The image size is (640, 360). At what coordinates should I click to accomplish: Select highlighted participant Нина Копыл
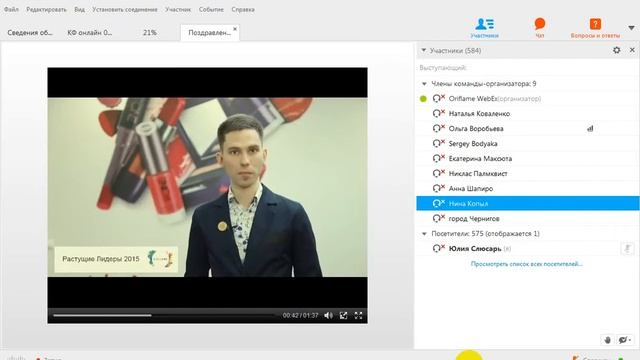click(x=527, y=203)
